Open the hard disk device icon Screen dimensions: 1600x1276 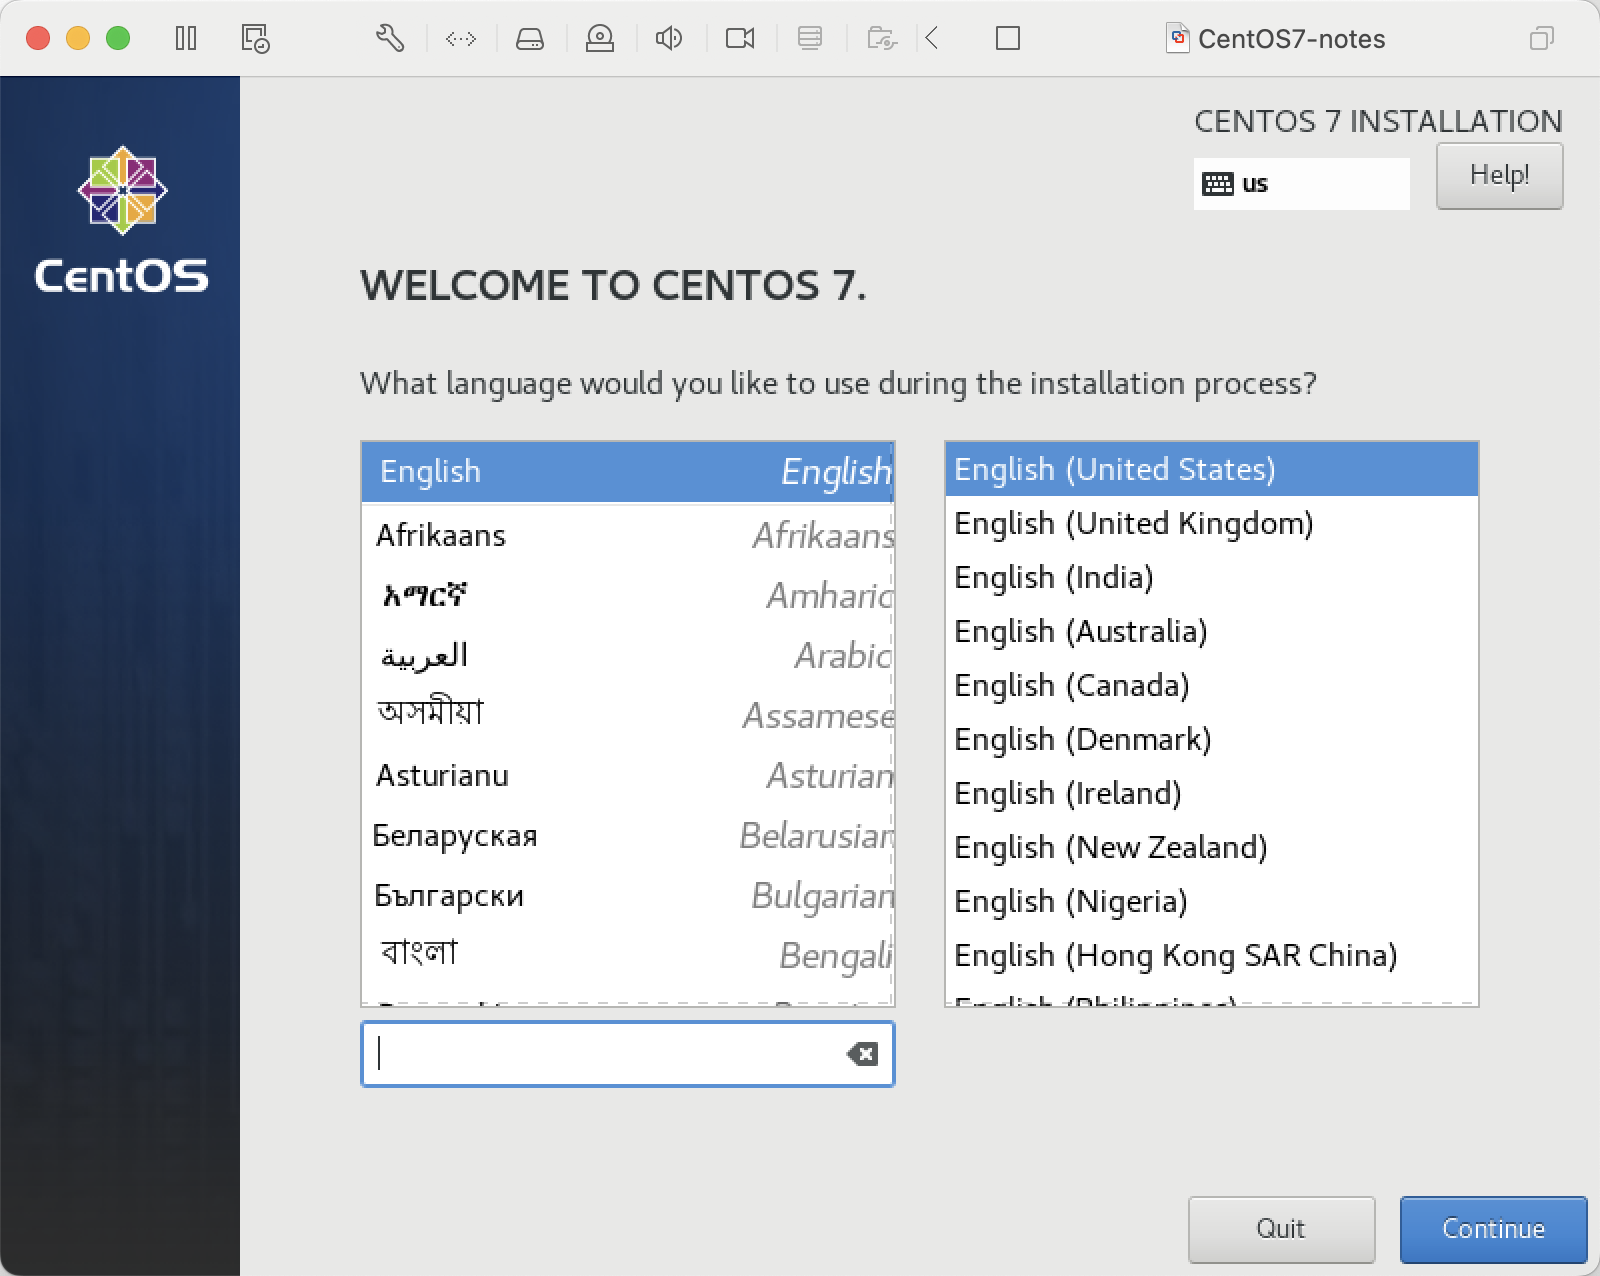click(x=530, y=39)
